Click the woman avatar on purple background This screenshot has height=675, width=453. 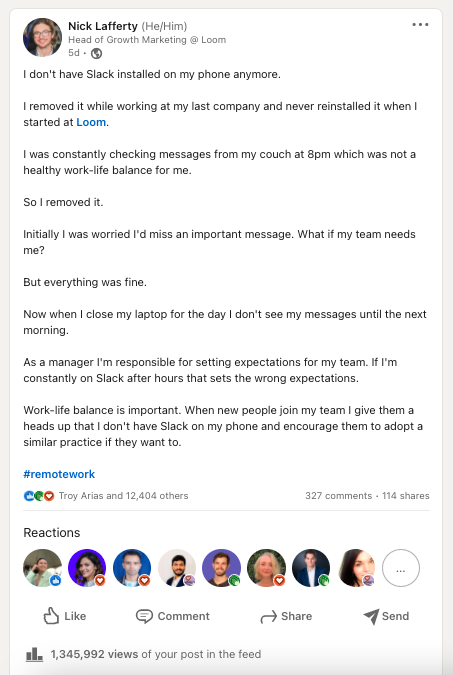coord(87,568)
